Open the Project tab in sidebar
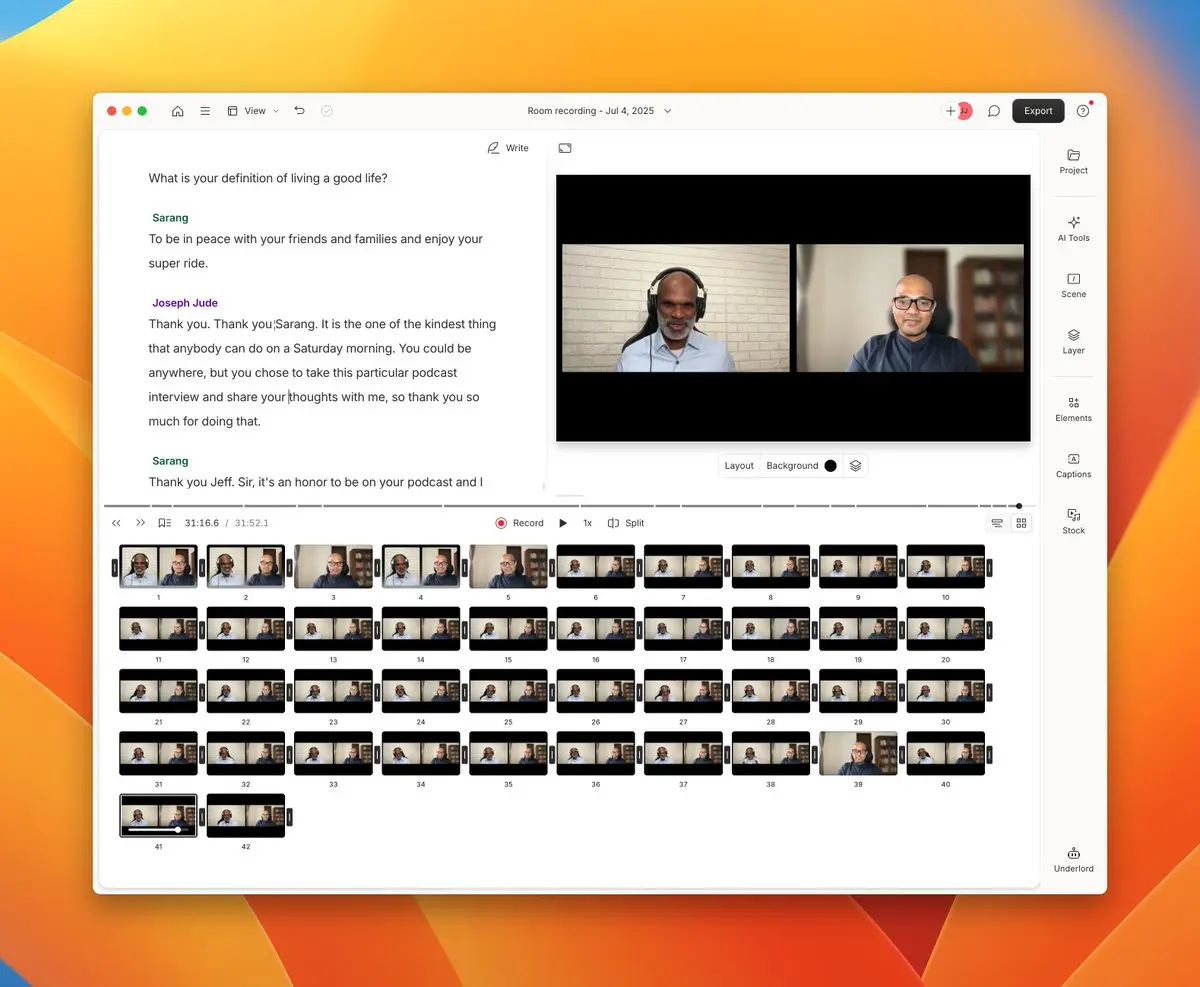 coord(1073,161)
